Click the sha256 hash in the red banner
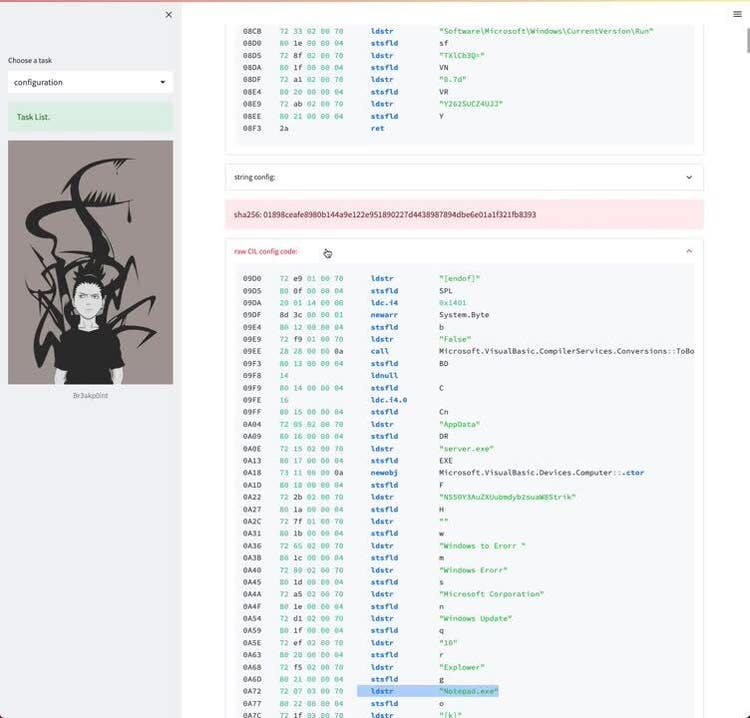The height and width of the screenshot is (718, 750). click(x=385, y=215)
